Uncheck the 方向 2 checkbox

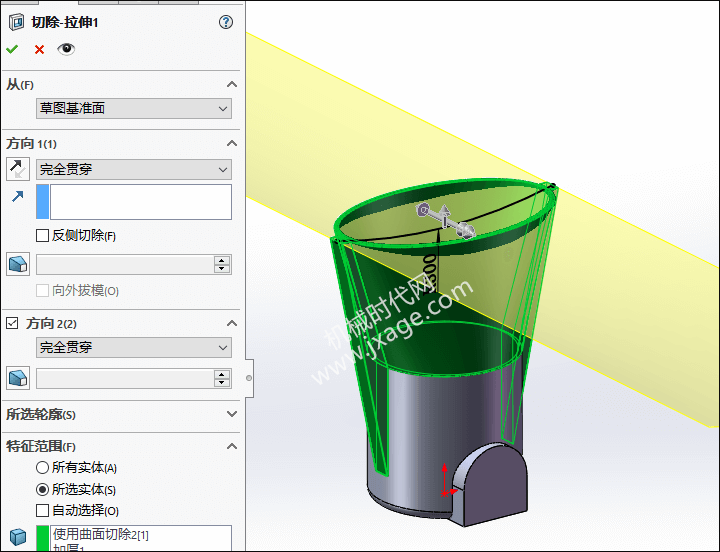pyautogui.click(x=13, y=323)
